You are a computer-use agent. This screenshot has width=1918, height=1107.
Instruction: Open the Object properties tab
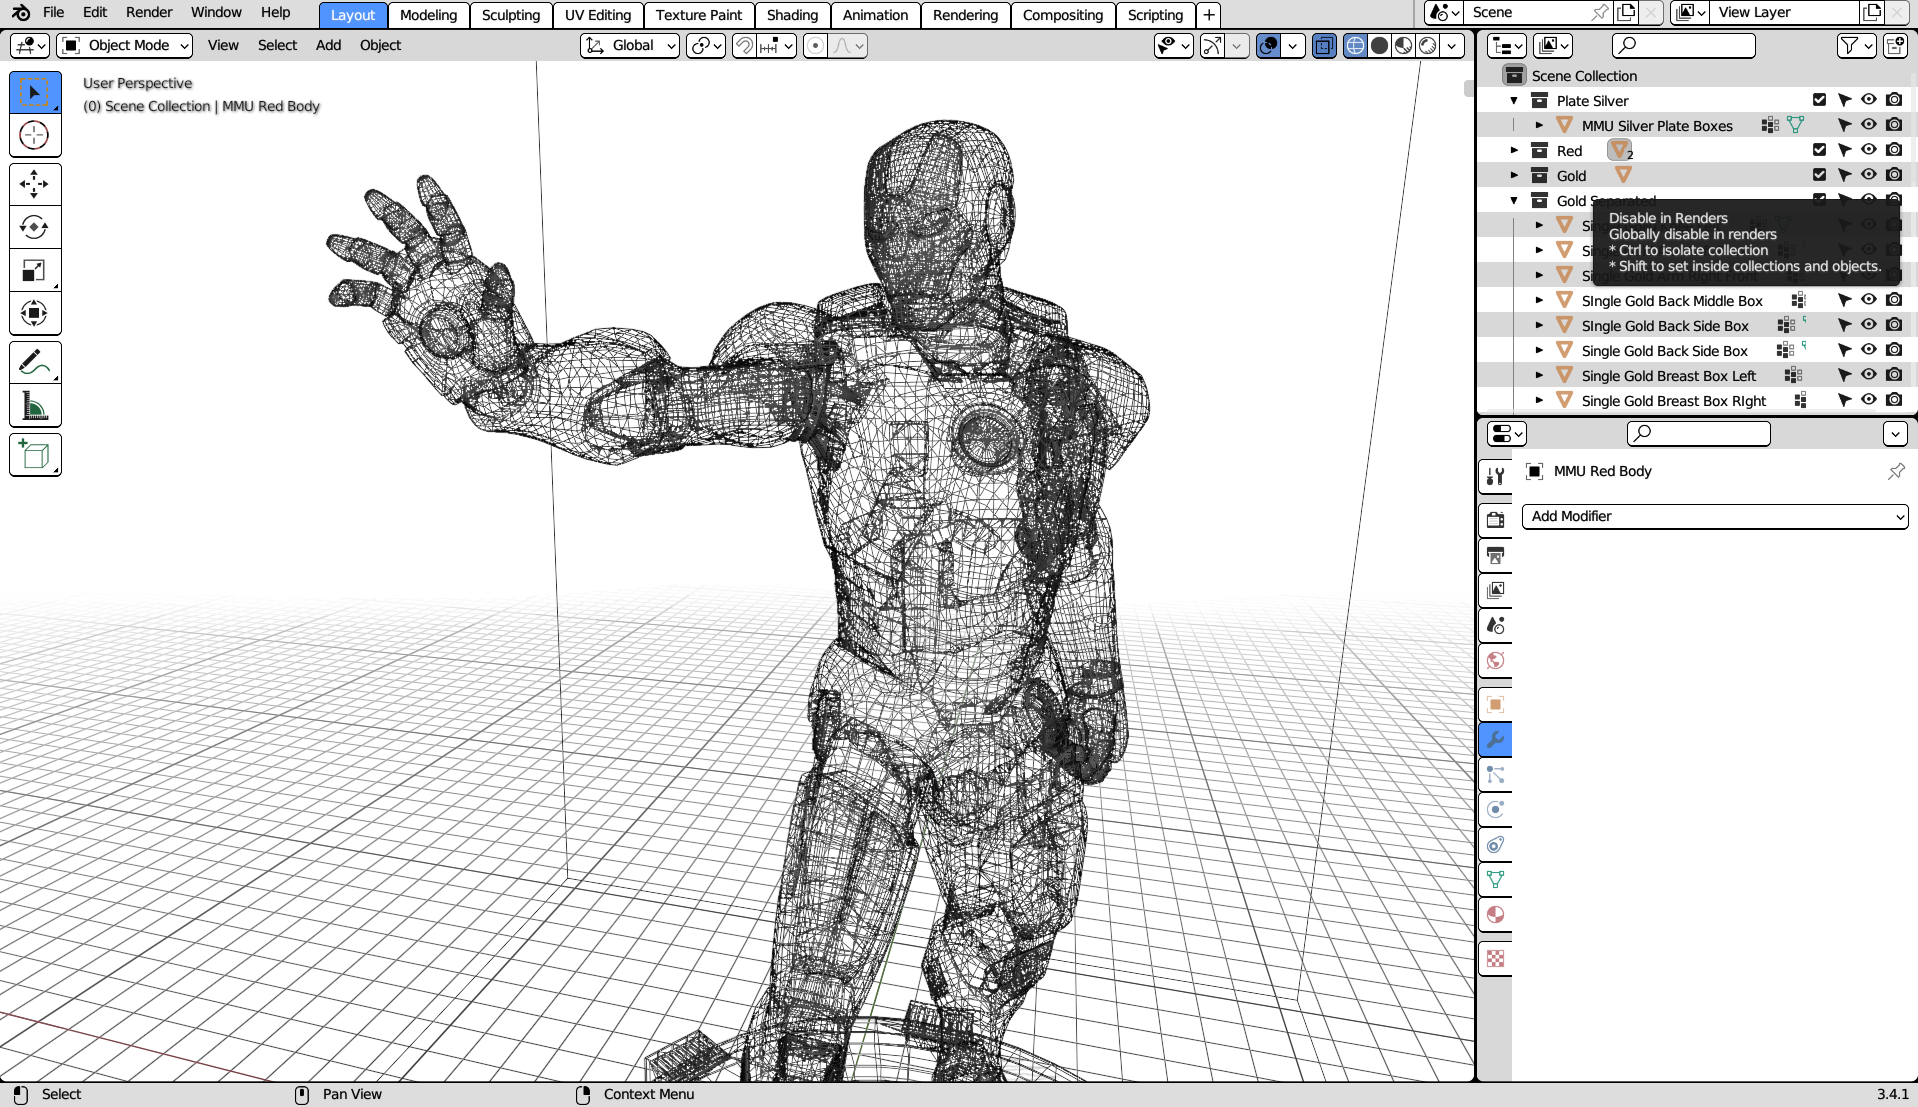point(1495,705)
